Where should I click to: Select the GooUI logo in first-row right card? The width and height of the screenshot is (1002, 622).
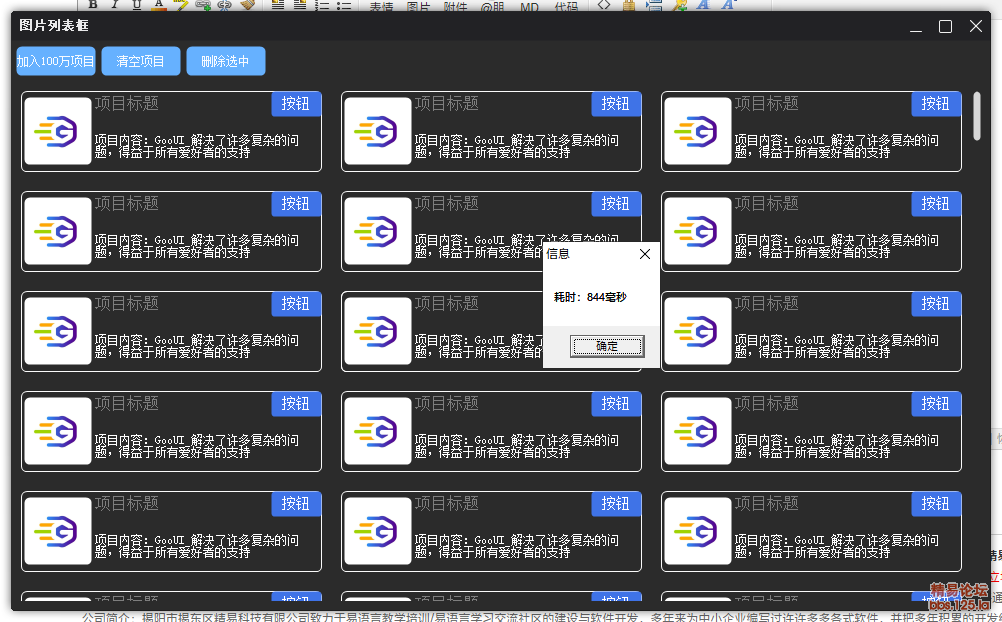[698, 131]
